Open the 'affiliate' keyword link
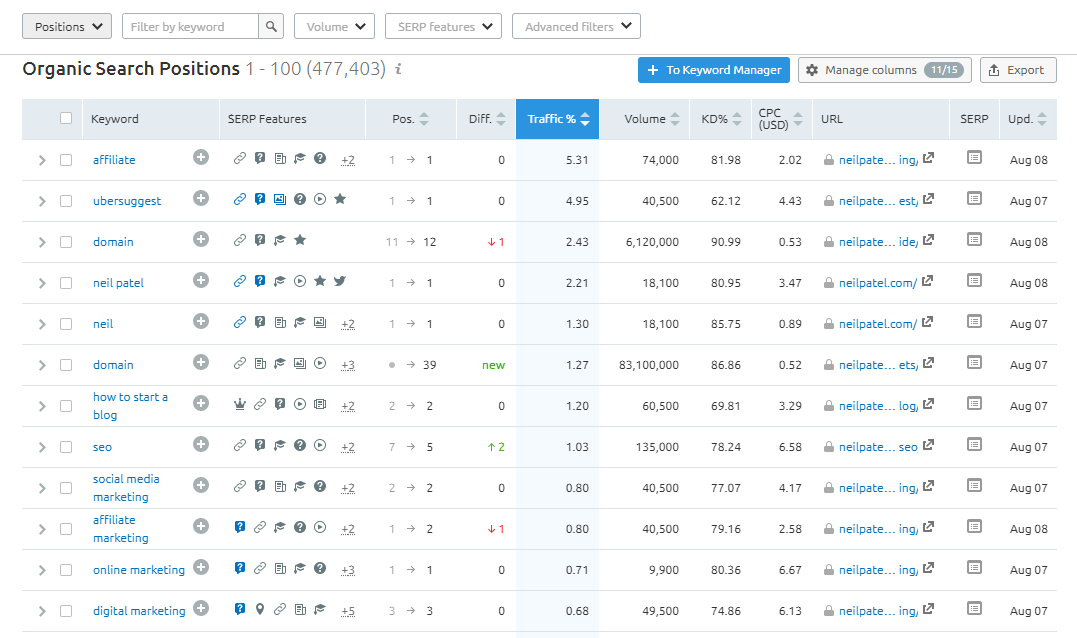Image resolution: width=1077 pixels, height=638 pixels. [114, 160]
